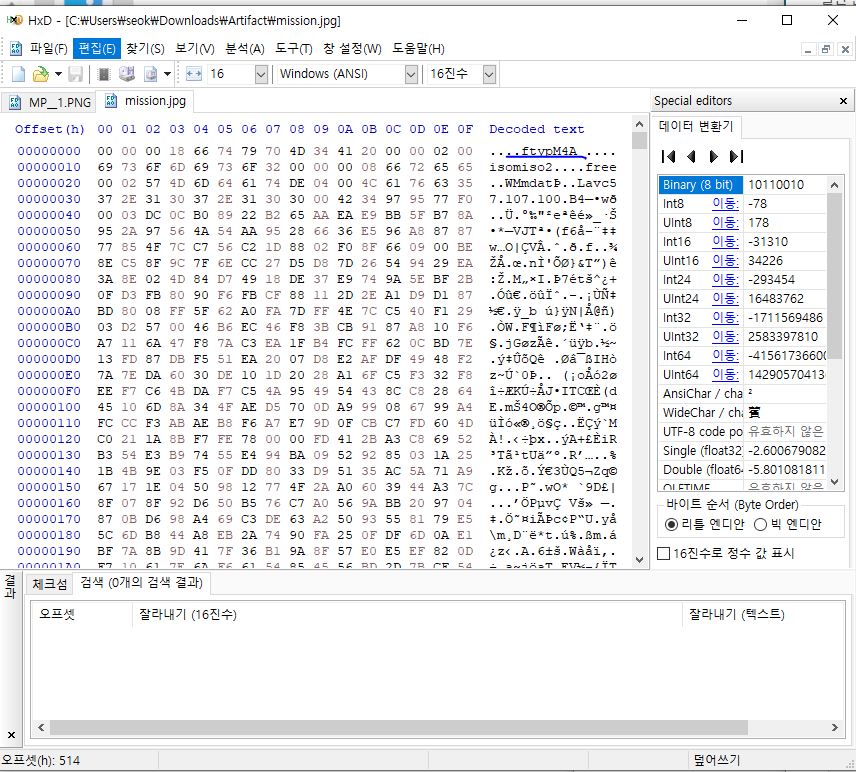Select the 데이터 변환기 tab
This screenshot has height=772, width=856.
[x=696, y=126]
